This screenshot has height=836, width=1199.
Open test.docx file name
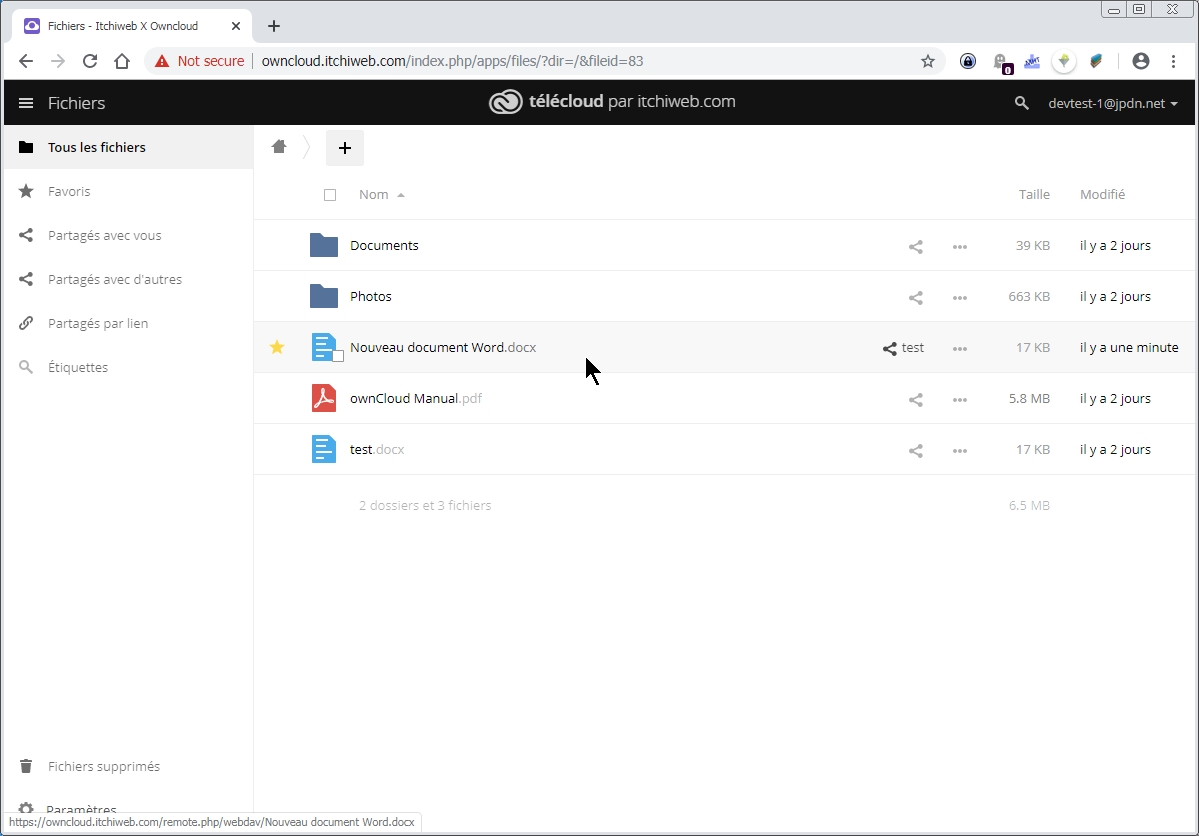376,450
